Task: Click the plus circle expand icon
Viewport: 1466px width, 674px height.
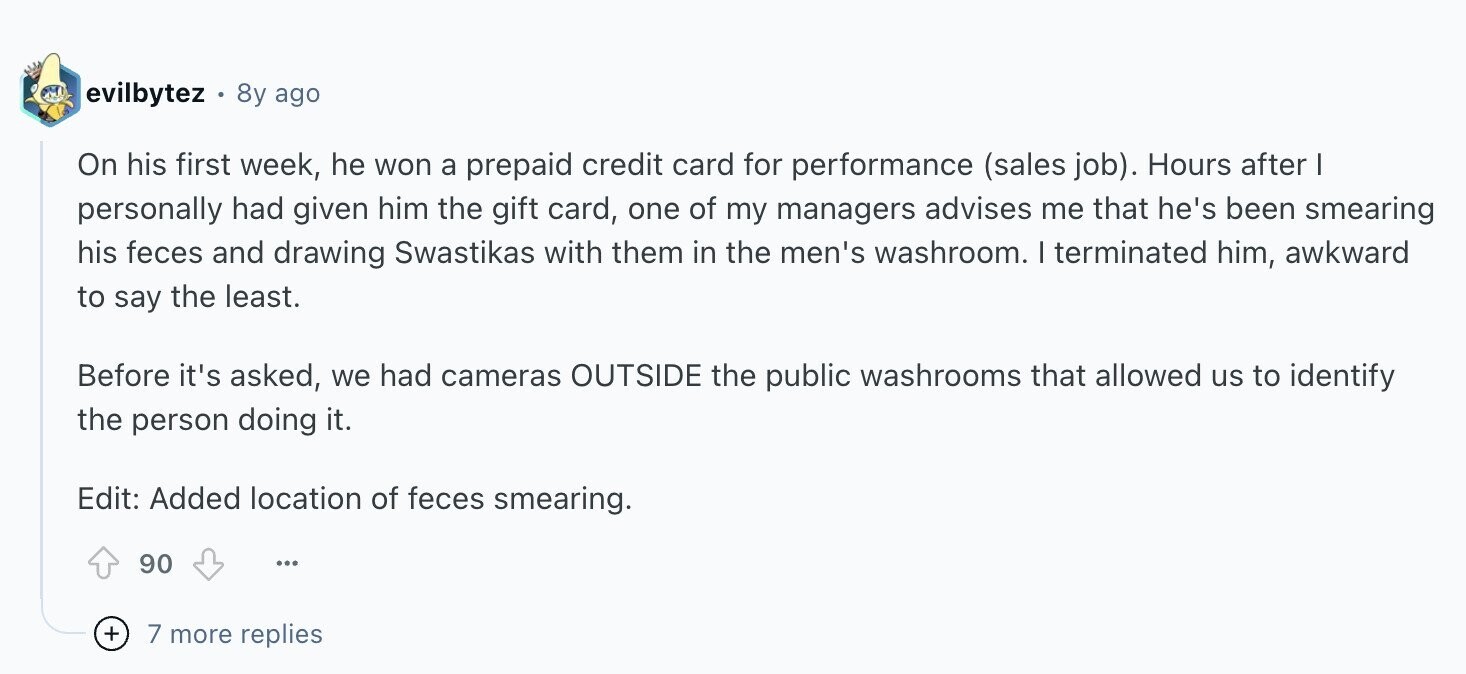Action: point(111,634)
